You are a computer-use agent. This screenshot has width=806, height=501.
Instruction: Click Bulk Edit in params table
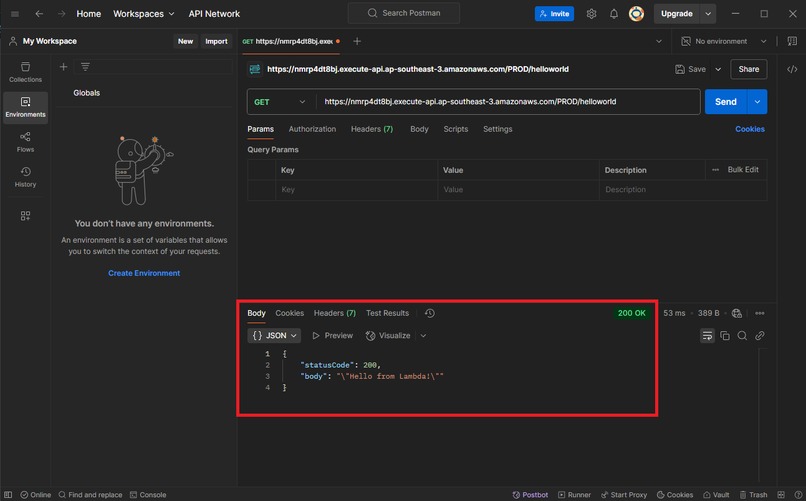pyautogui.click(x=743, y=170)
